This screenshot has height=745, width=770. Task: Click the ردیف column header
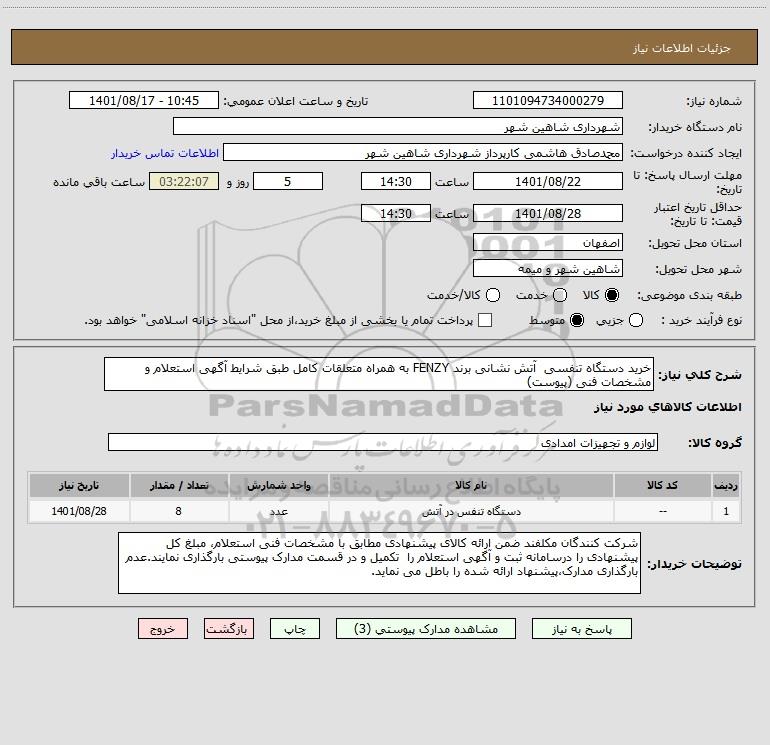[726, 485]
